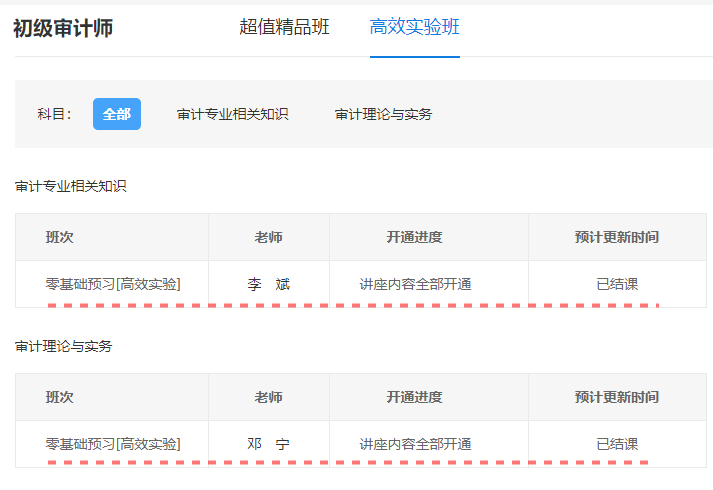Click 讲座内容全部开通 in the 李斌 row
This screenshot has height=490, width=713.
click(415, 284)
